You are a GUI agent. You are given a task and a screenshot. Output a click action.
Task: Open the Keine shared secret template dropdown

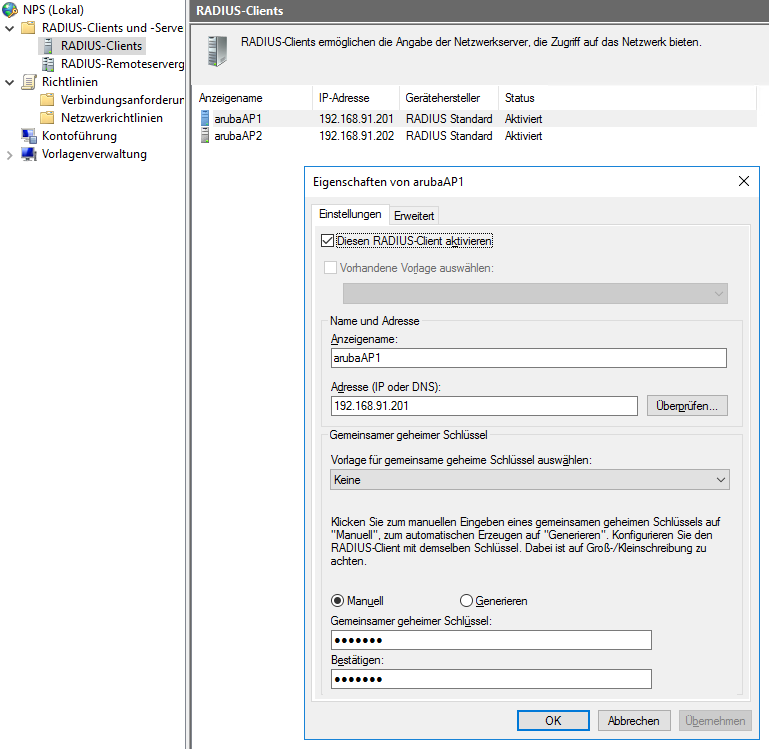530,480
